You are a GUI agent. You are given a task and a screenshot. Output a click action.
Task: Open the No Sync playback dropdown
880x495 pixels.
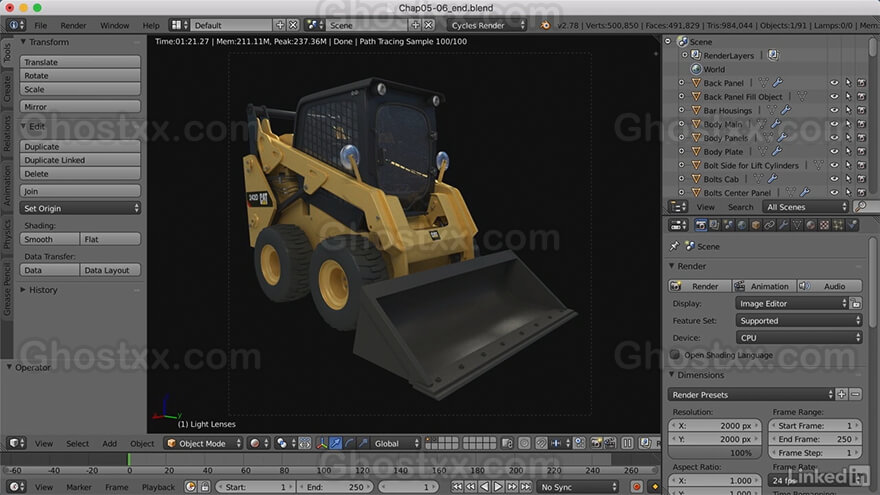pos(578,487)
